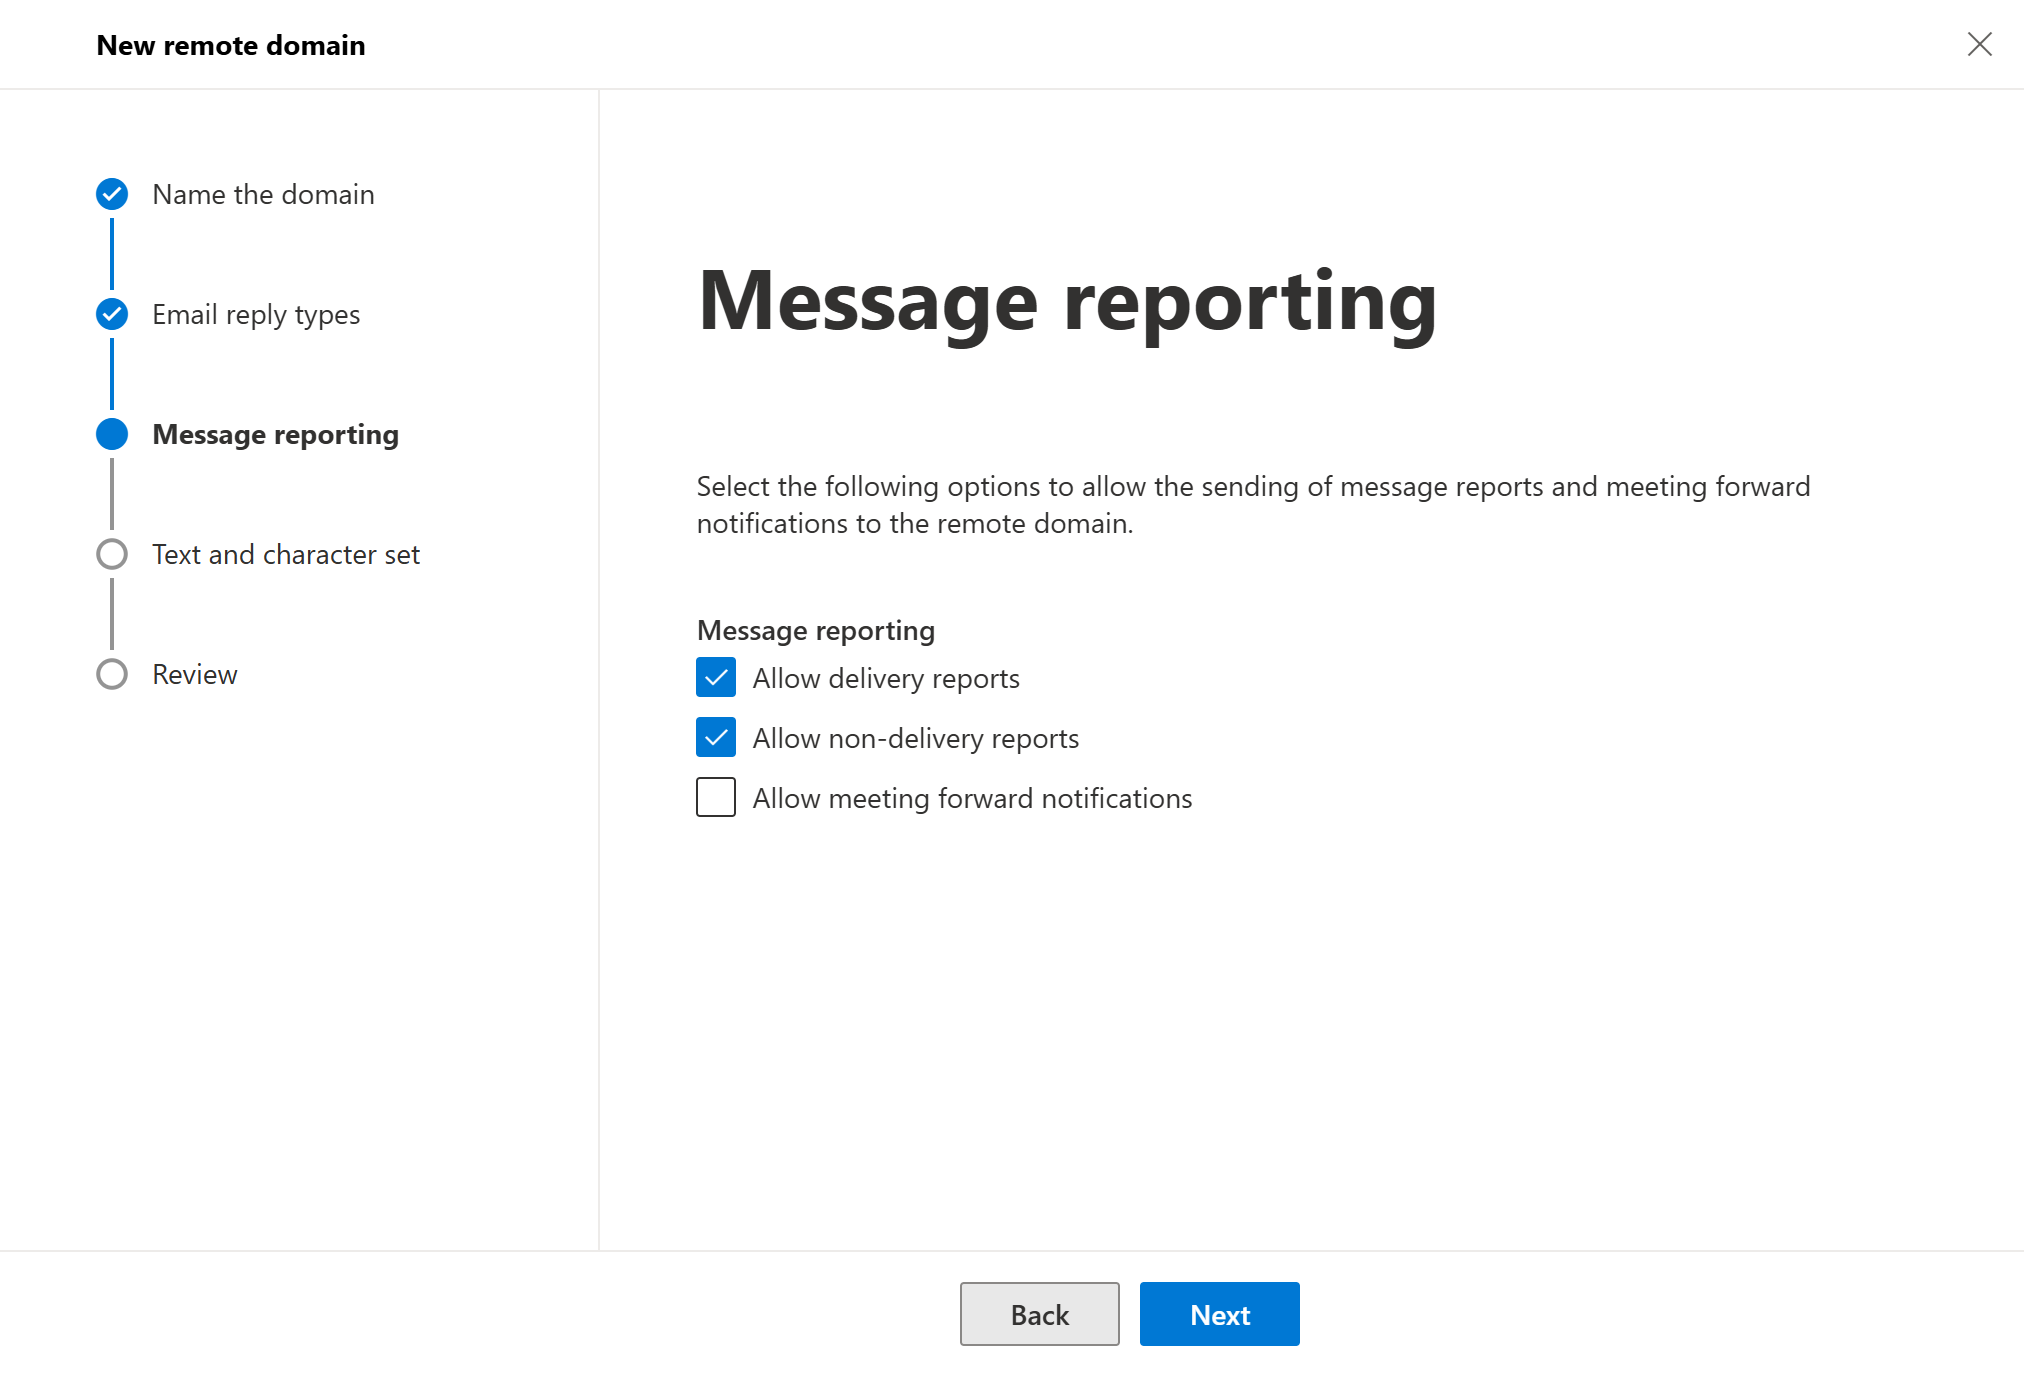
Task: Uncheck Allow delivery reports checkbox
Action: (x=716, y=677)
